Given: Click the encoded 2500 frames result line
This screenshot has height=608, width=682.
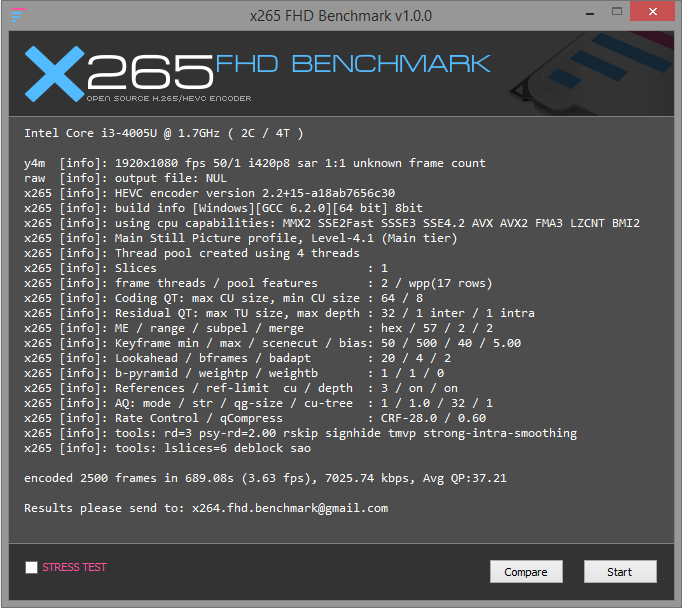Looking at the screenshot, I should click(265, 478).
